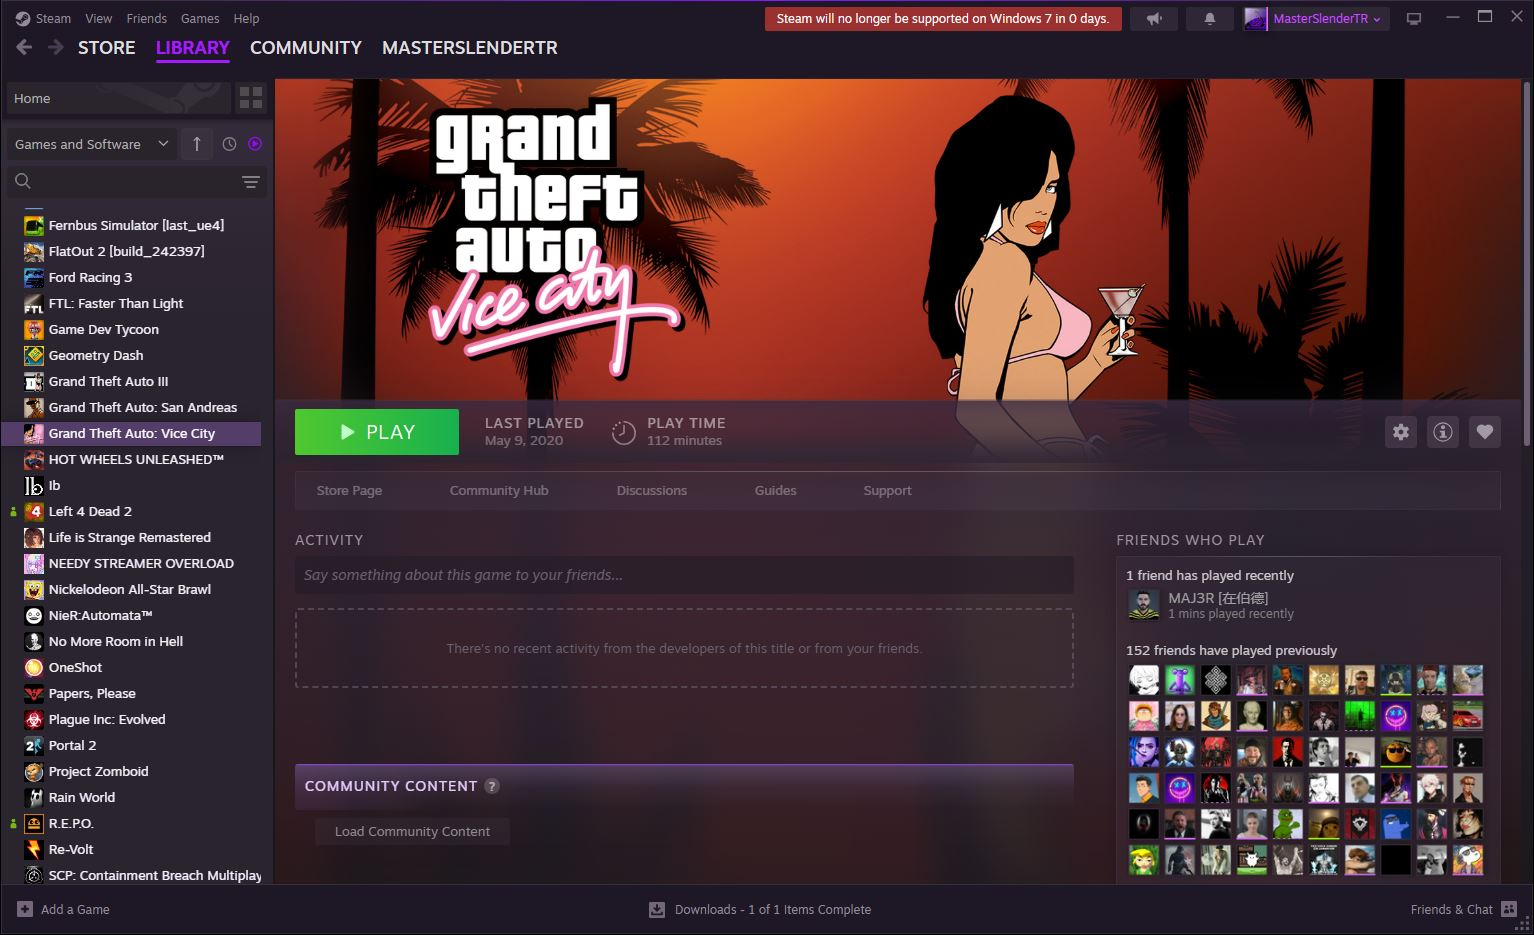Open Community Content help question mark
The width and height of the screenshot is (1534, 935).
(492, 786)
